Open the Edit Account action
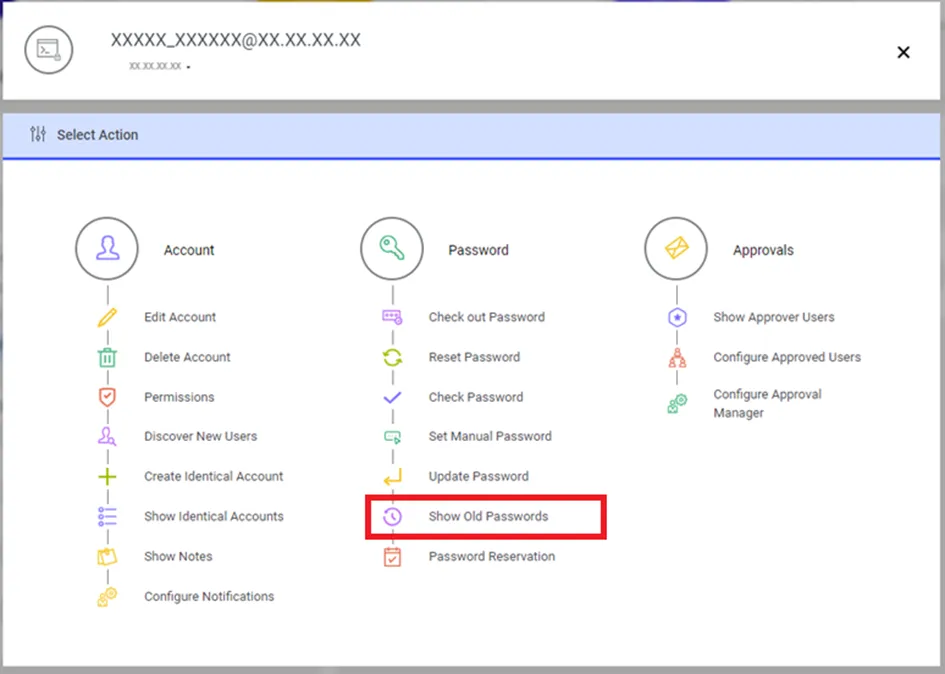945x674 pixels. pos(180,317)
